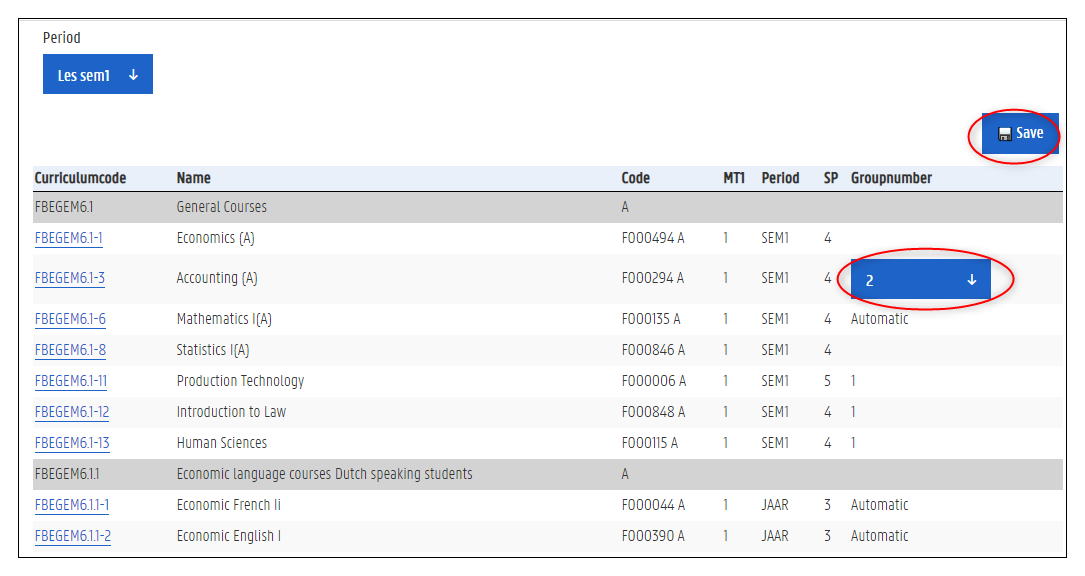Click the down arrow in the group number selector
Screen dimensions: 1085x576
[x=971, y=280]
